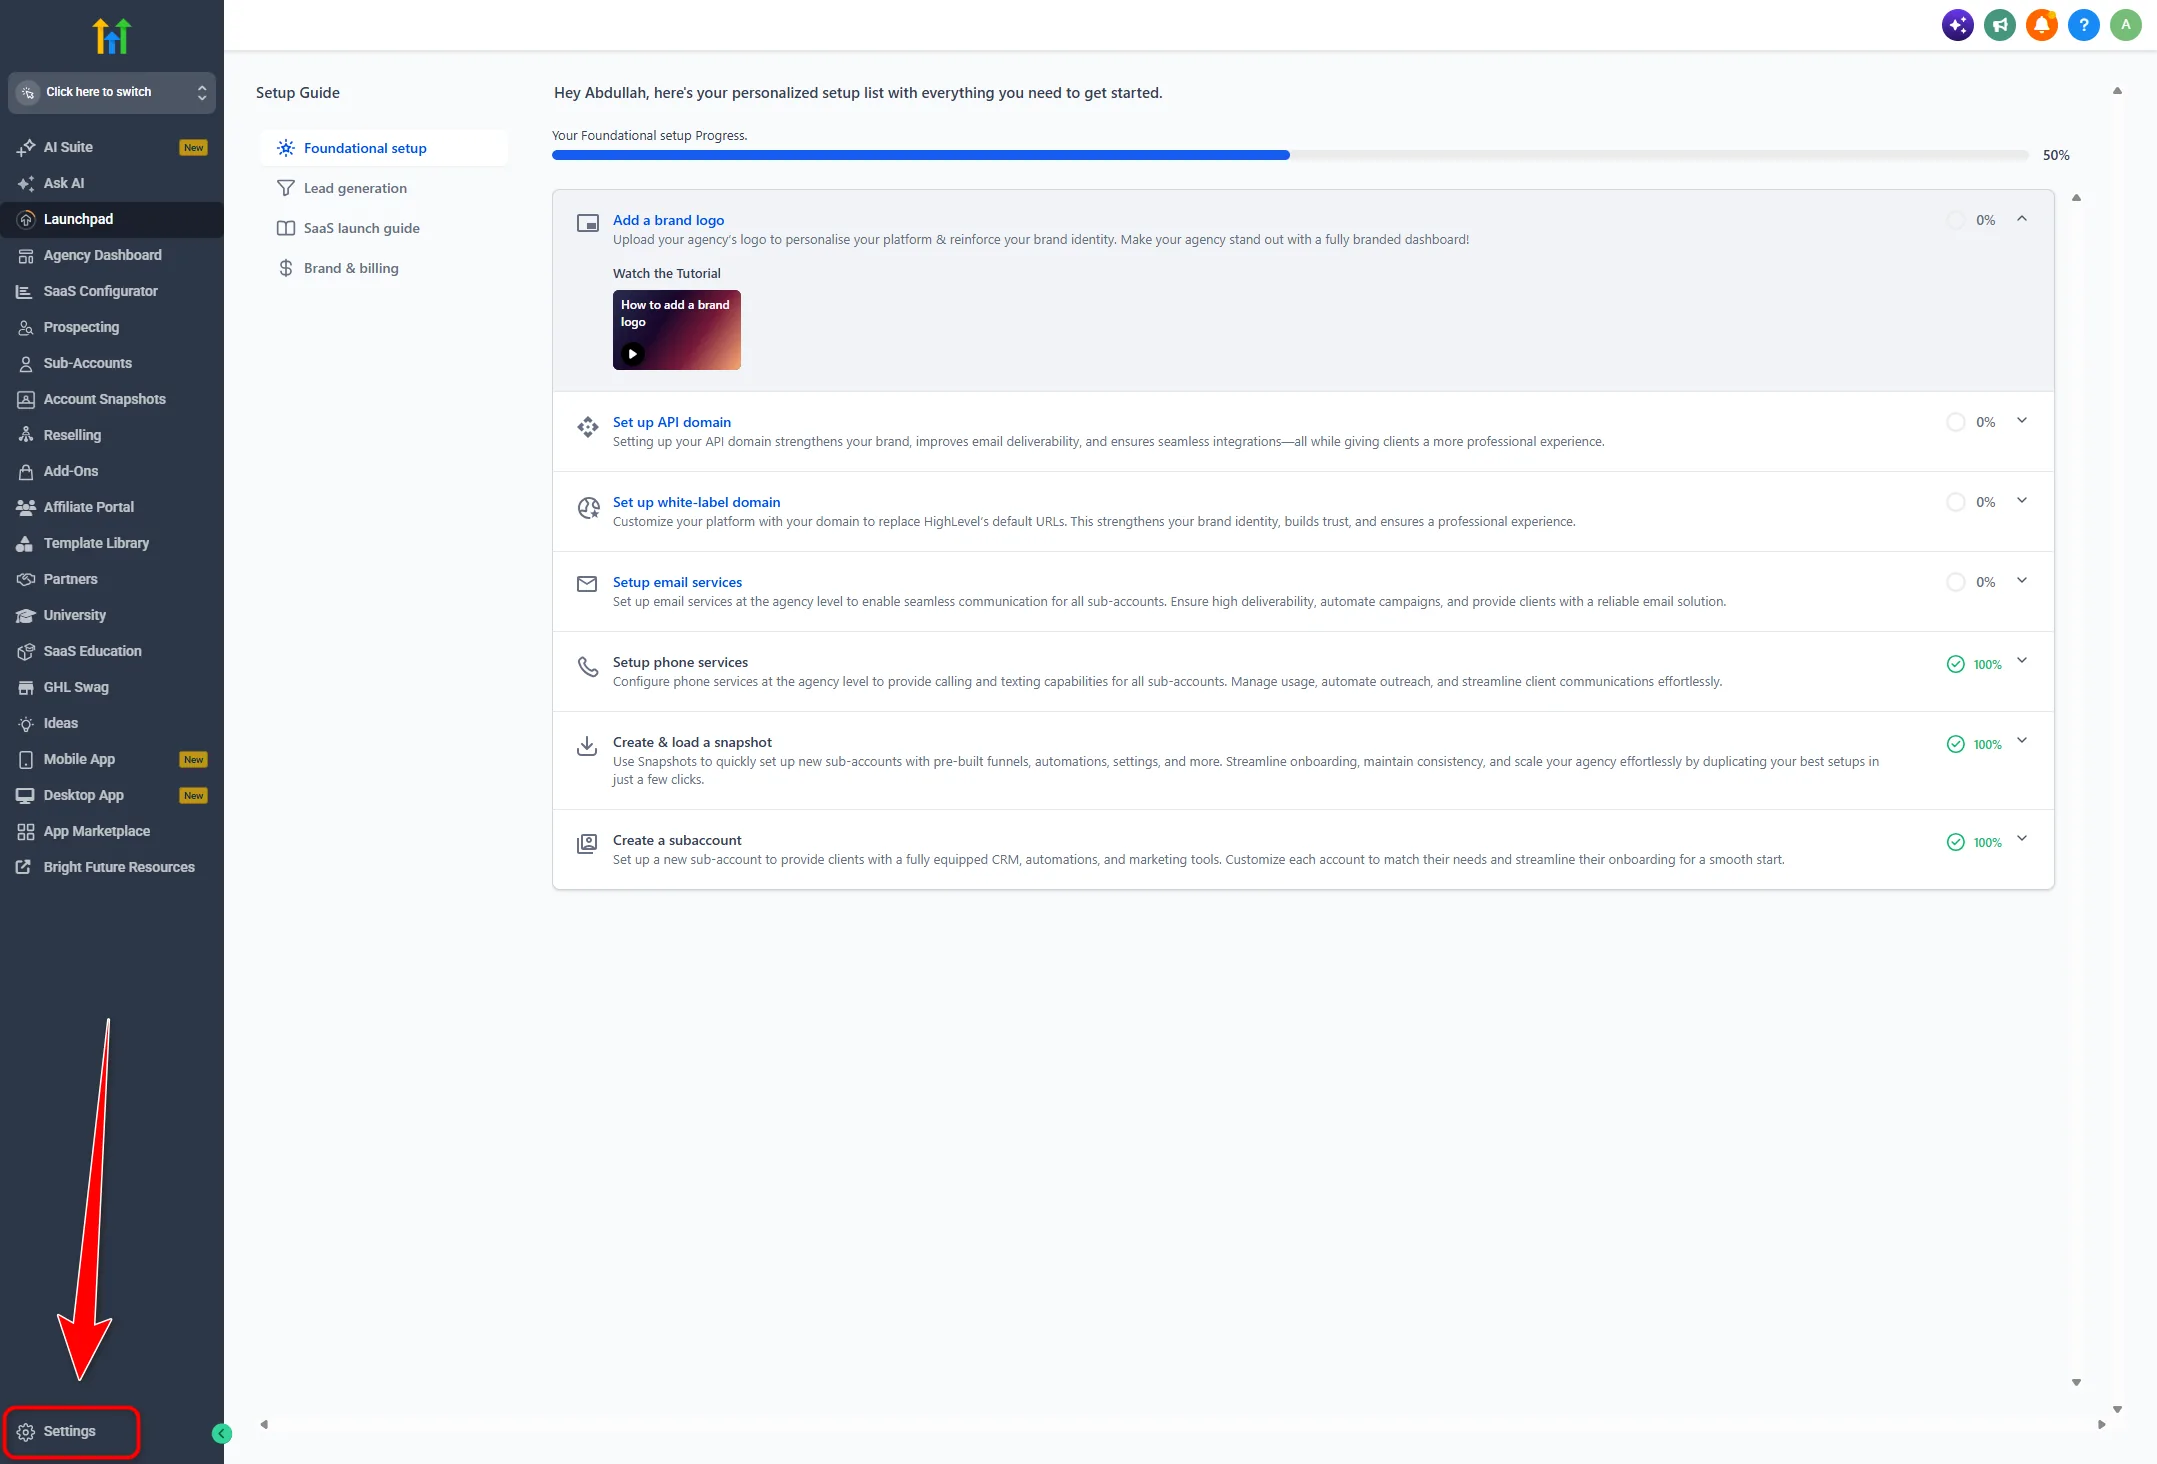Open the user avatar 'A' menu
The width and height of the screenshot is (2157, 1464).
click(x=2125, y=25)
